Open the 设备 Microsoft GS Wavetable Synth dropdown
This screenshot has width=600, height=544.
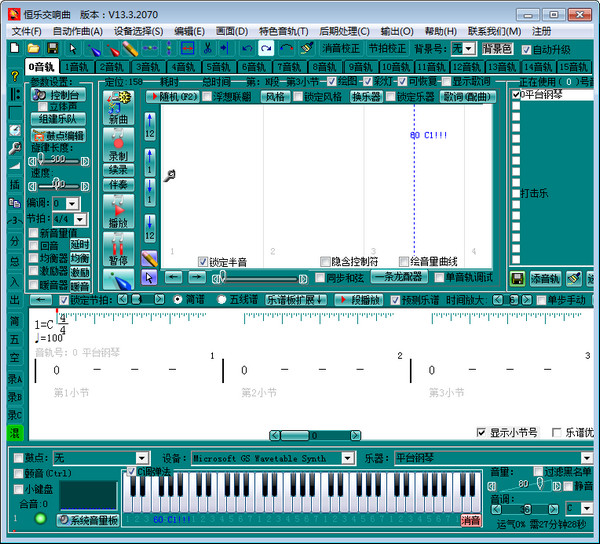(348, 458)
